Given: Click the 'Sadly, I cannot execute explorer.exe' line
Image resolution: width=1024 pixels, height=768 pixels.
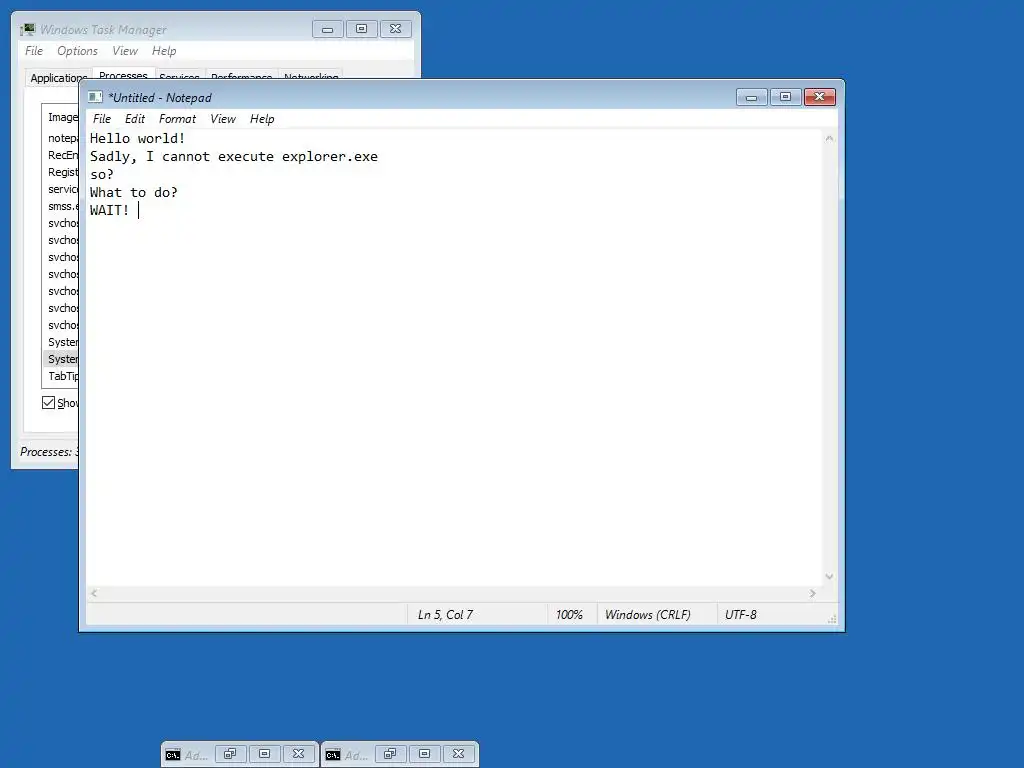Looking at the screenshot, I should (x=234, y=157).
